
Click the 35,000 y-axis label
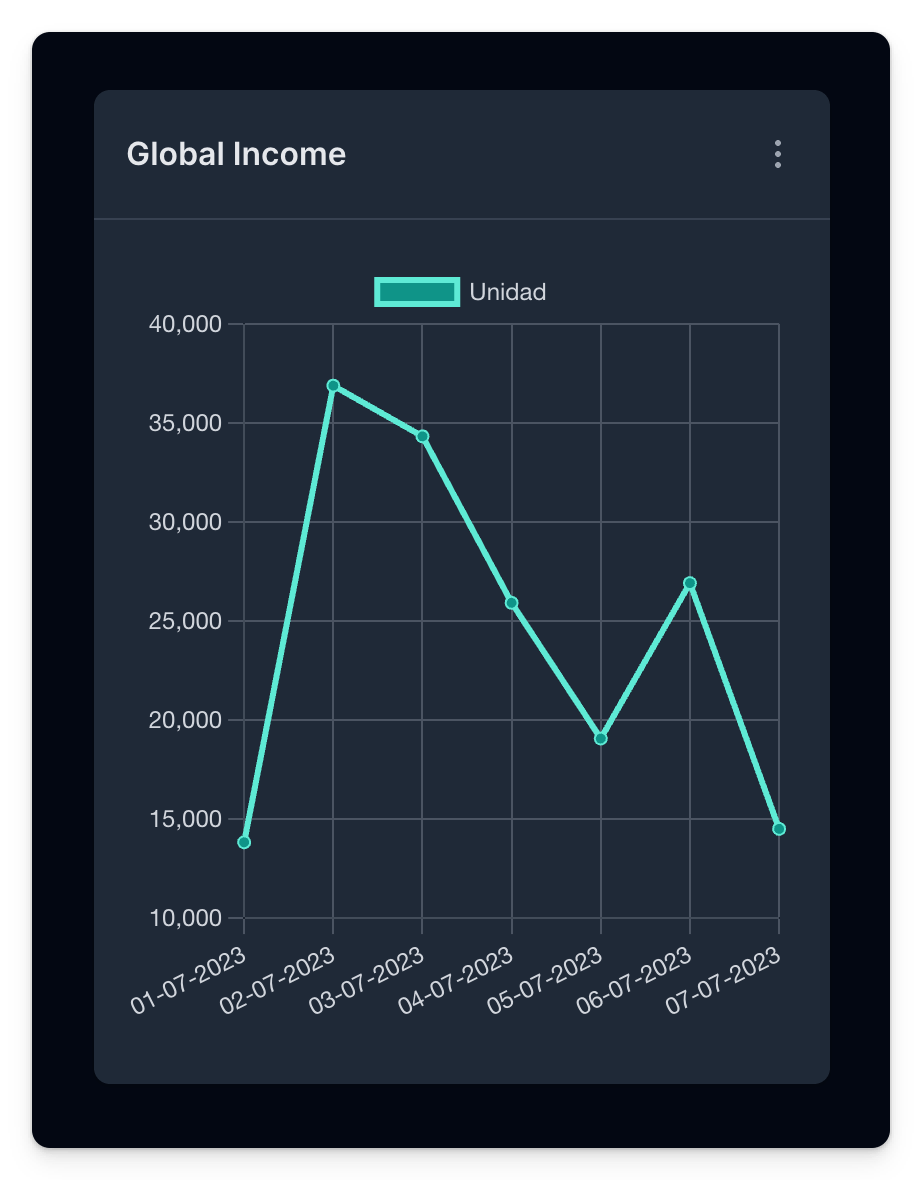(183, 423)
